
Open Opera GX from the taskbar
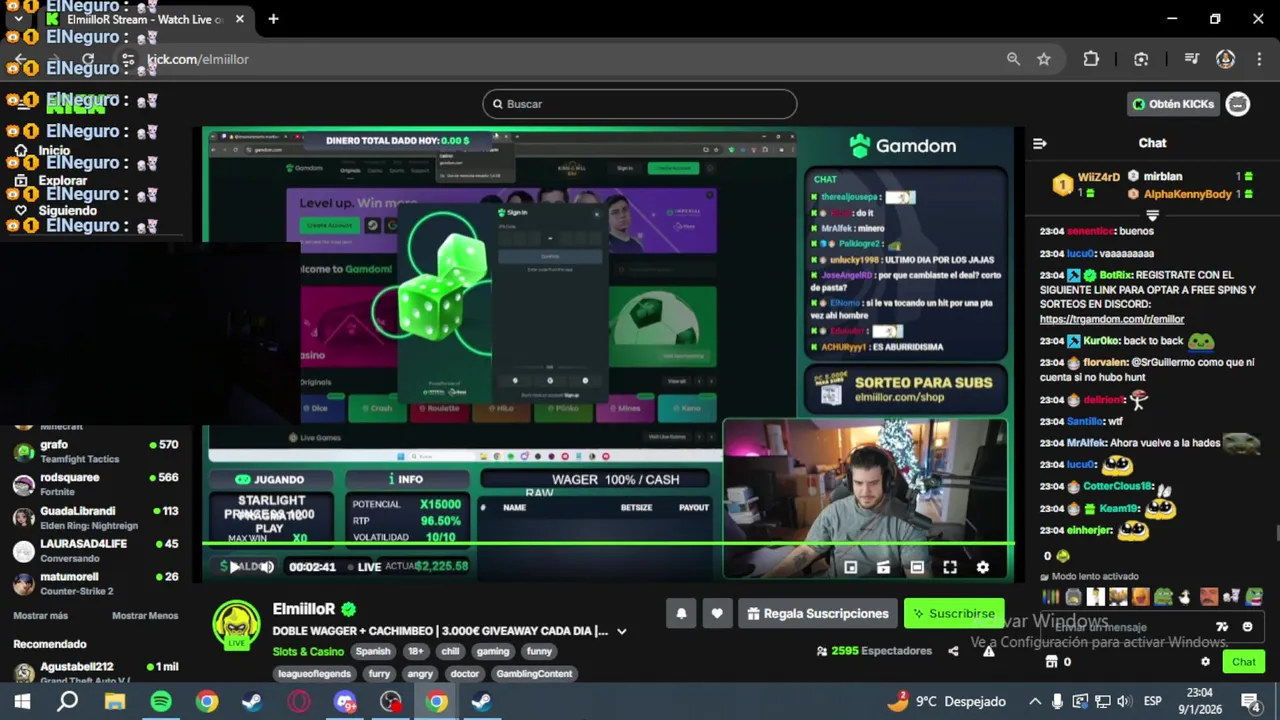click(x=299, y=702)
